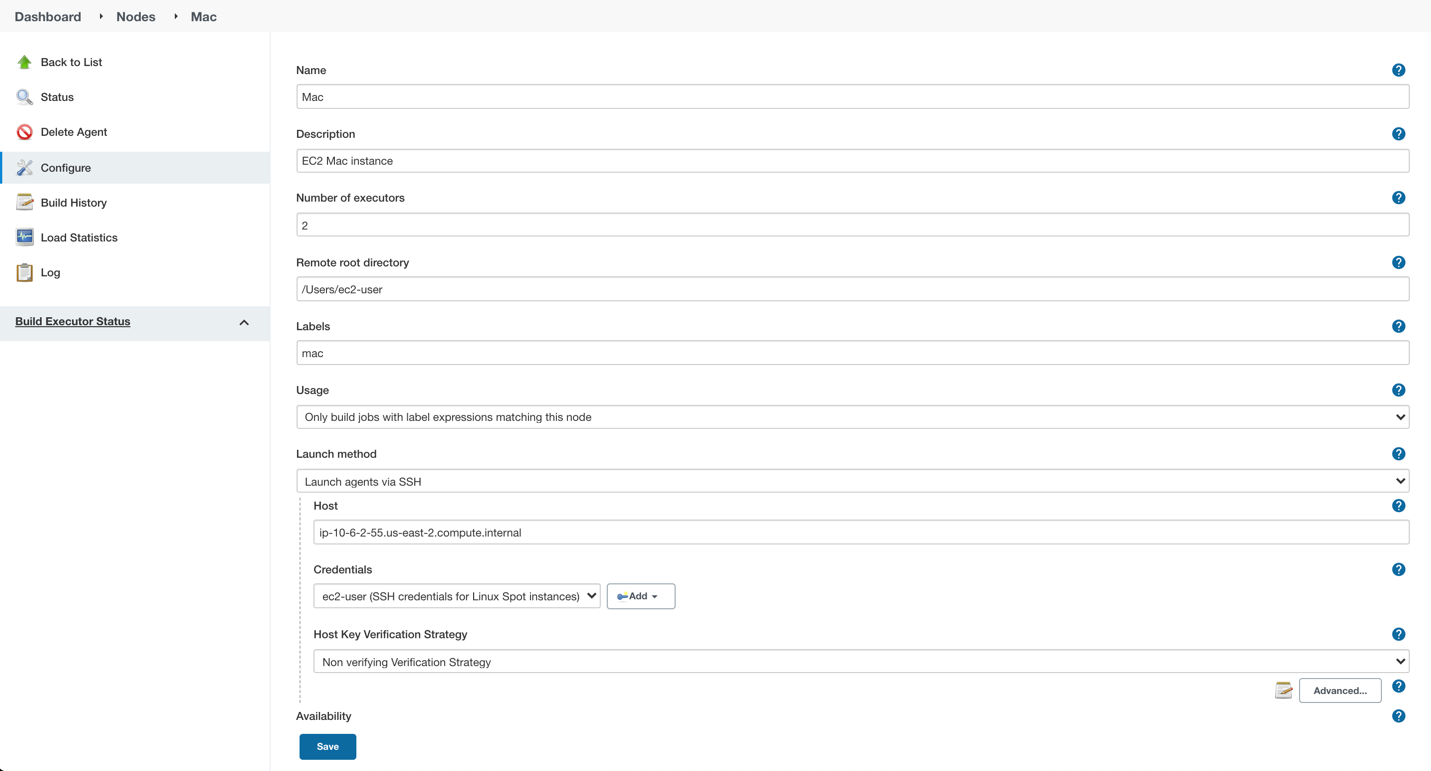Expand Host Key Verification Strategy dropdown

pos(860,662)
